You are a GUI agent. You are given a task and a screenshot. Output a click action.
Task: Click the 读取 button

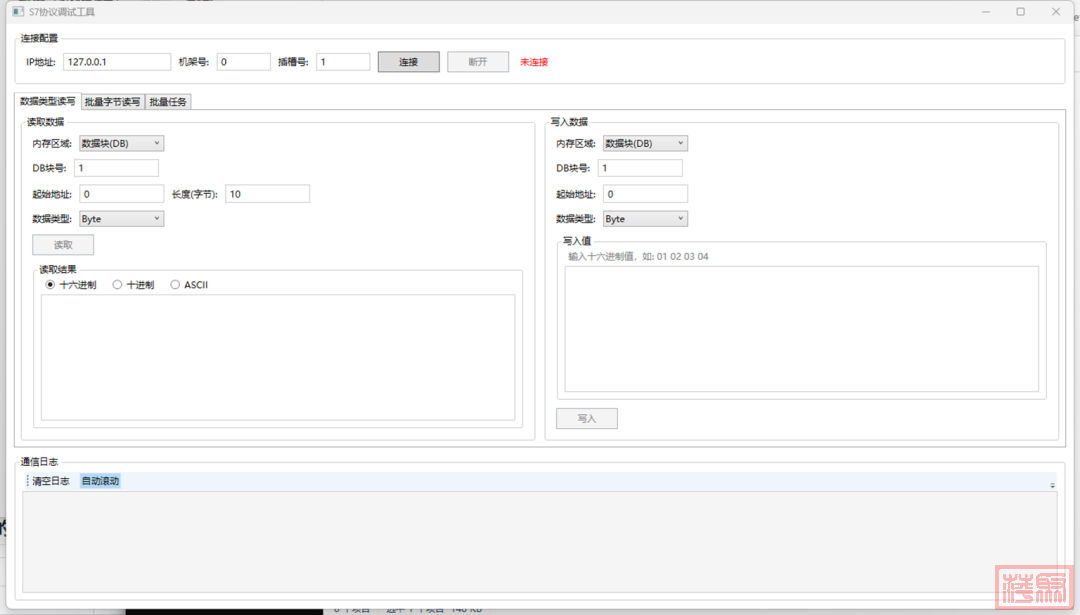click(x=63, y=245)
